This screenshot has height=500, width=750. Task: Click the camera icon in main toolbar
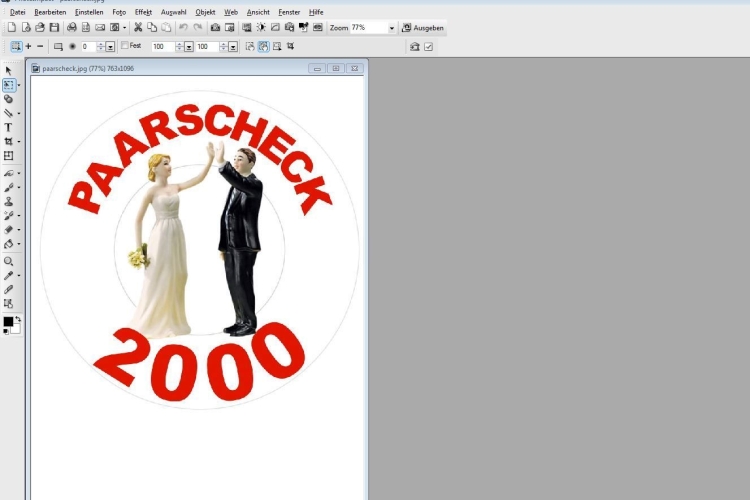(x=215, y=27)
